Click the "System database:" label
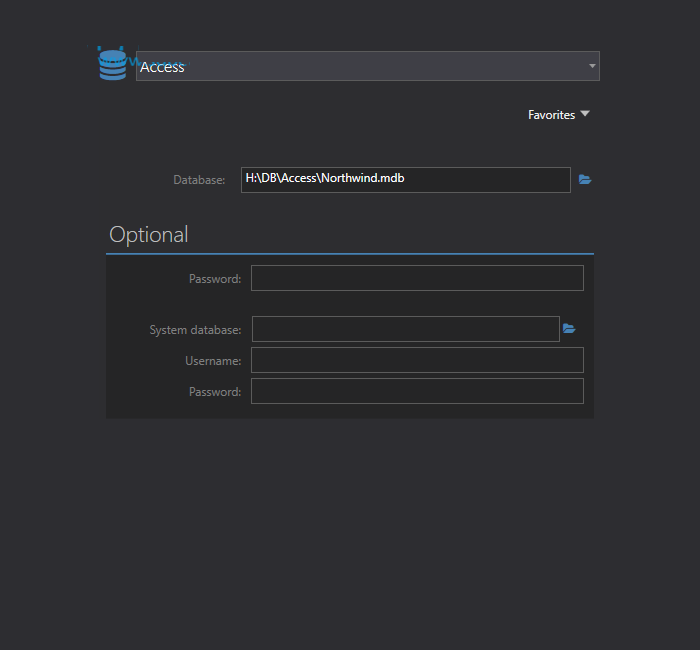Viewport: 700px width, 650px height. pyautogui.click(x=195, y=330)
